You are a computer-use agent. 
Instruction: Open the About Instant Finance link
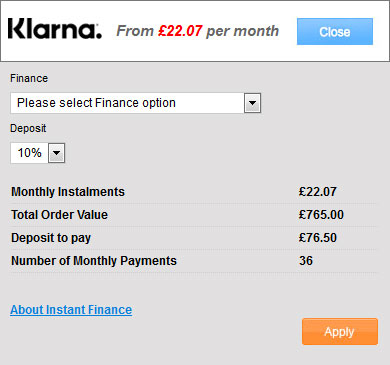[x=71, y=310]
